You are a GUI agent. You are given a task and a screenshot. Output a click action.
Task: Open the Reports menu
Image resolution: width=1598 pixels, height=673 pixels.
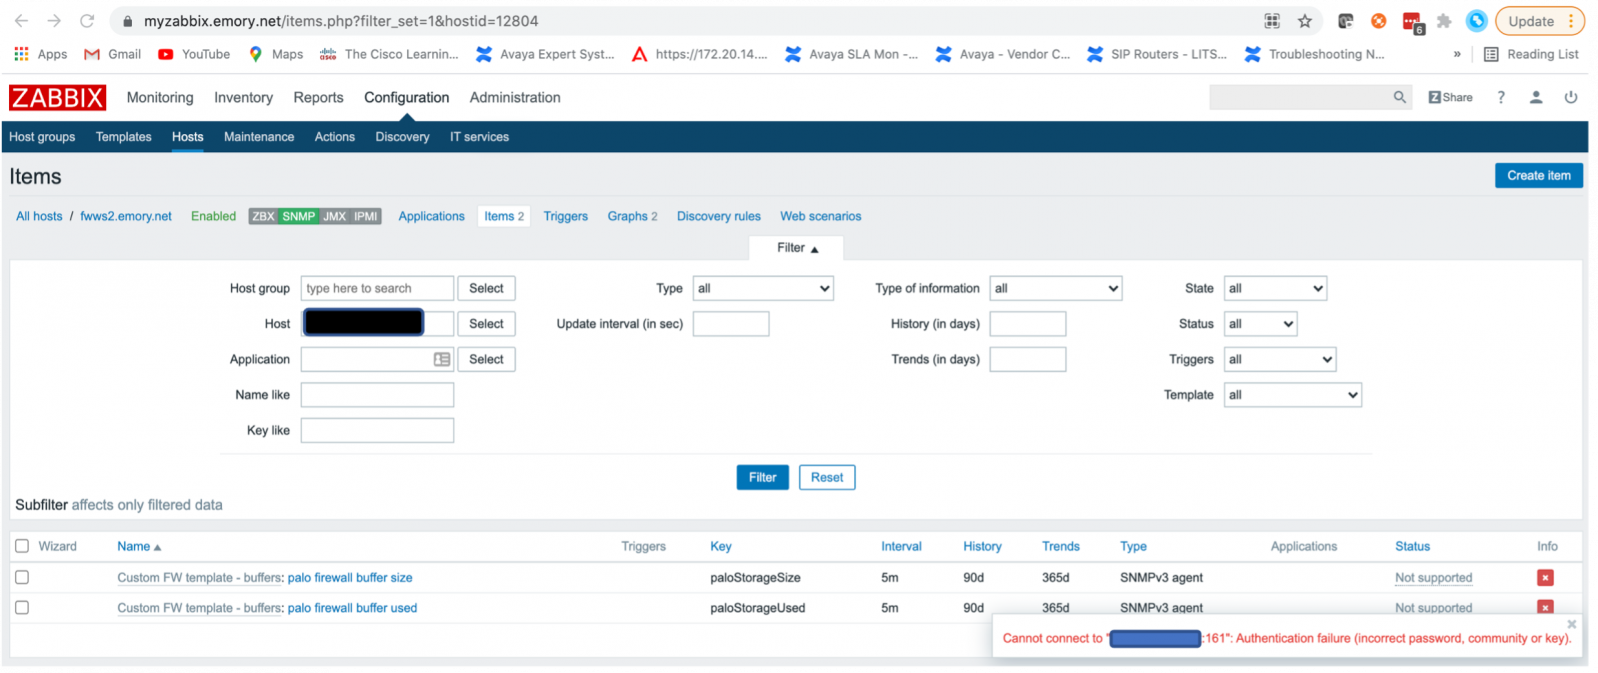click(x=318, y=97)
